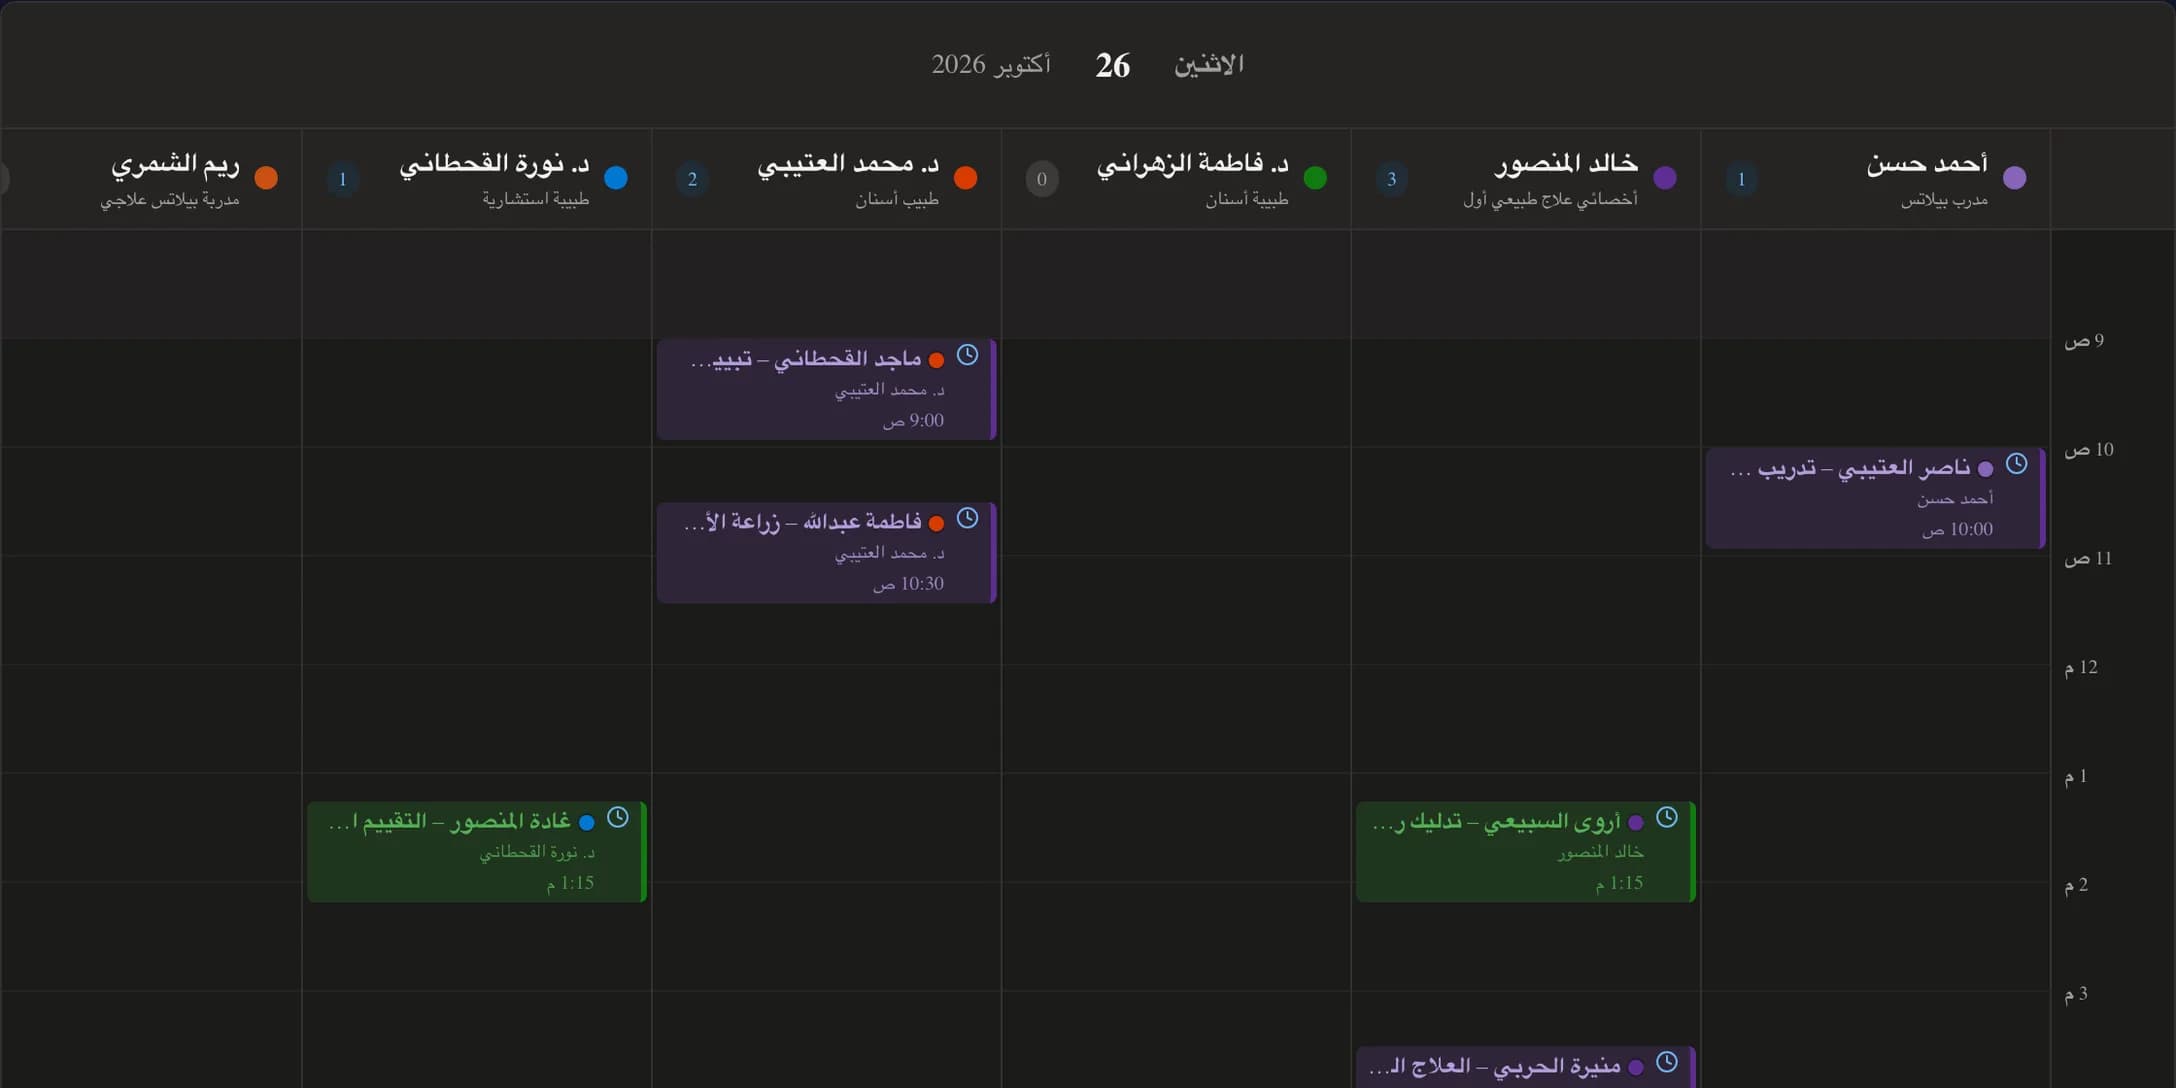The image size is (2176, 1088).
Task: Select خالد المنصور staff column header
Action: (x=1526, y=179)
